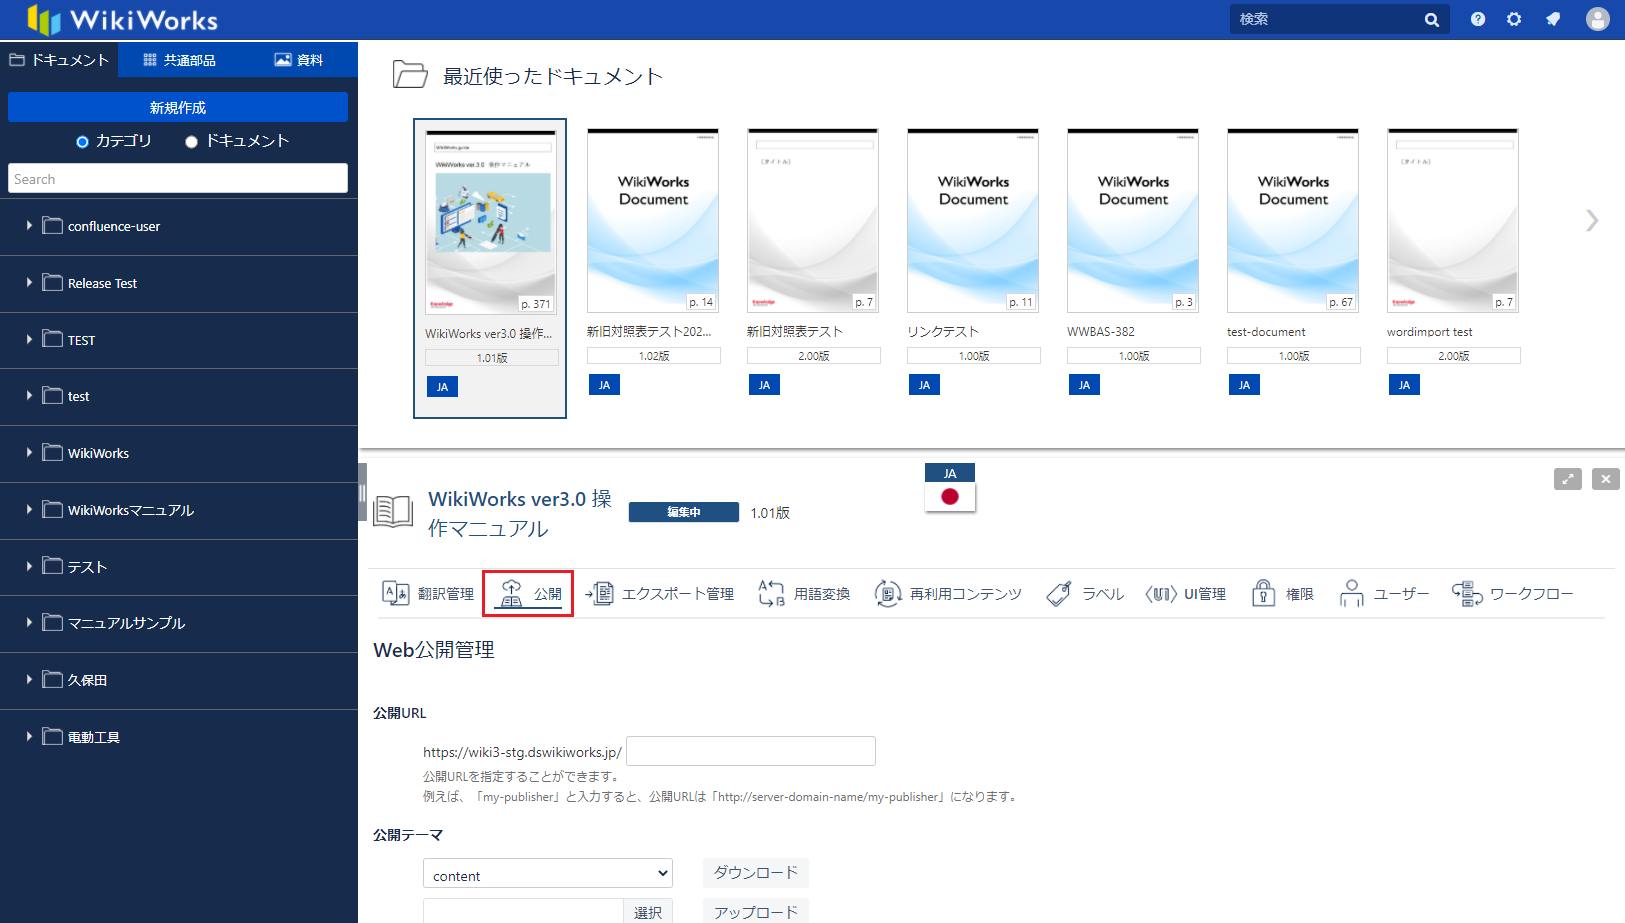Open the WWBAS-382 document thumbnail
The height and width of the screenshot is (923, 1625).
tap(1132, 221)
